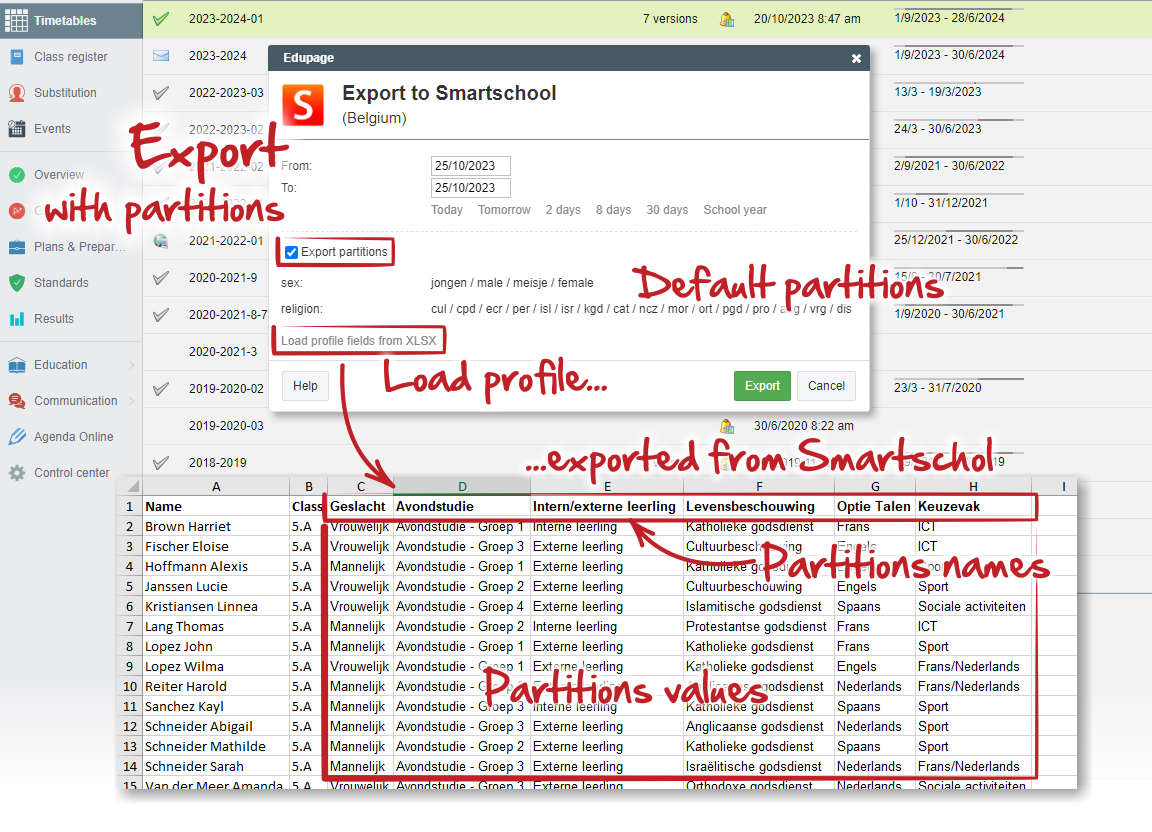This screenshot has height=832, width=1152.
Task: Select spreadsheet row 8 header
Action: coord(129,647)
